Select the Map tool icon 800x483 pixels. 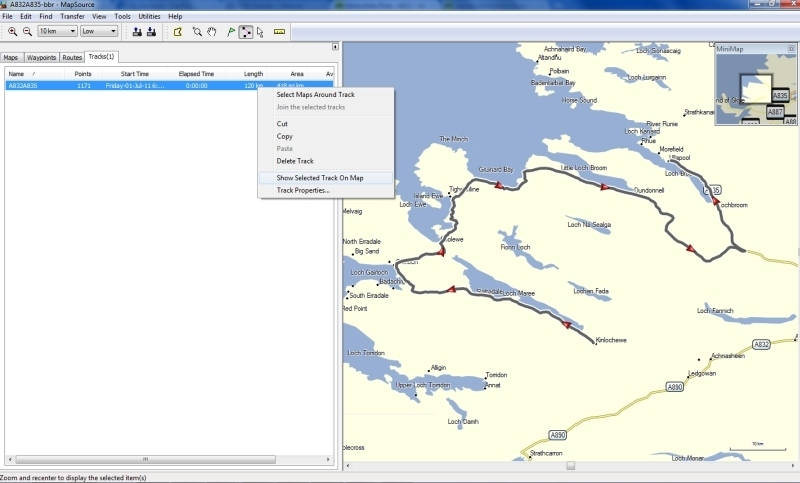click(x=177, y=32)
